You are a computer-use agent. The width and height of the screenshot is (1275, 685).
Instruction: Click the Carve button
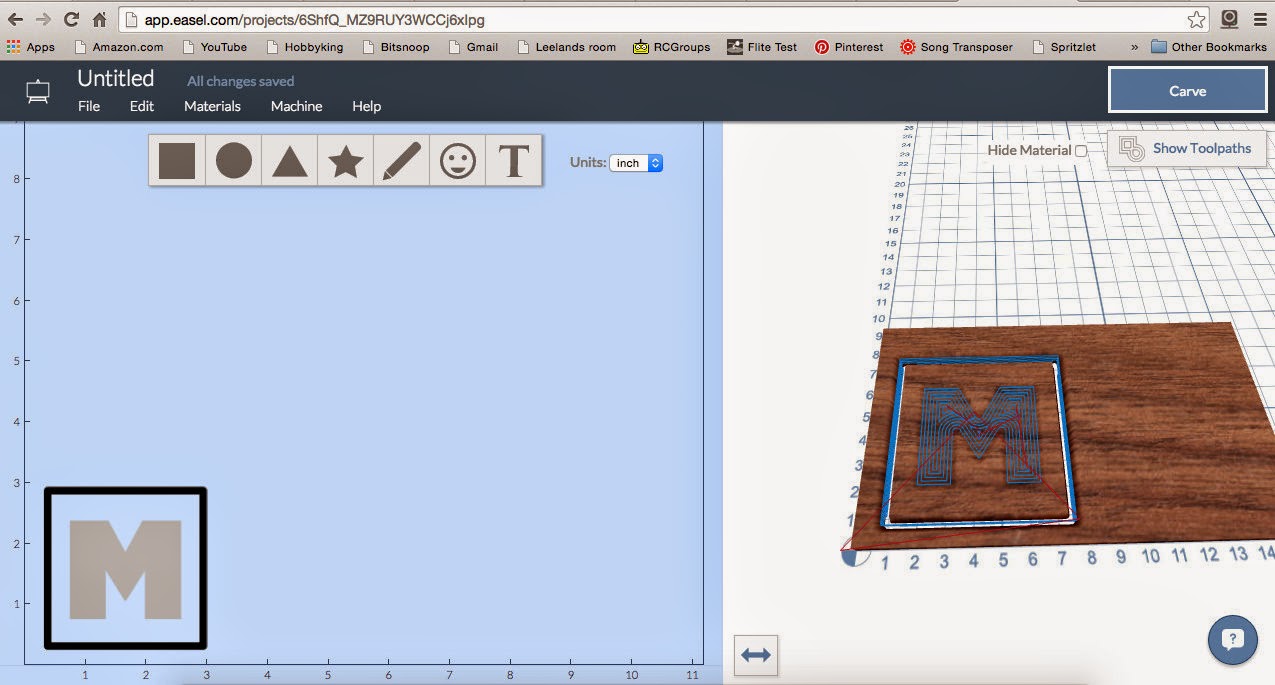tap(1186, 89)
